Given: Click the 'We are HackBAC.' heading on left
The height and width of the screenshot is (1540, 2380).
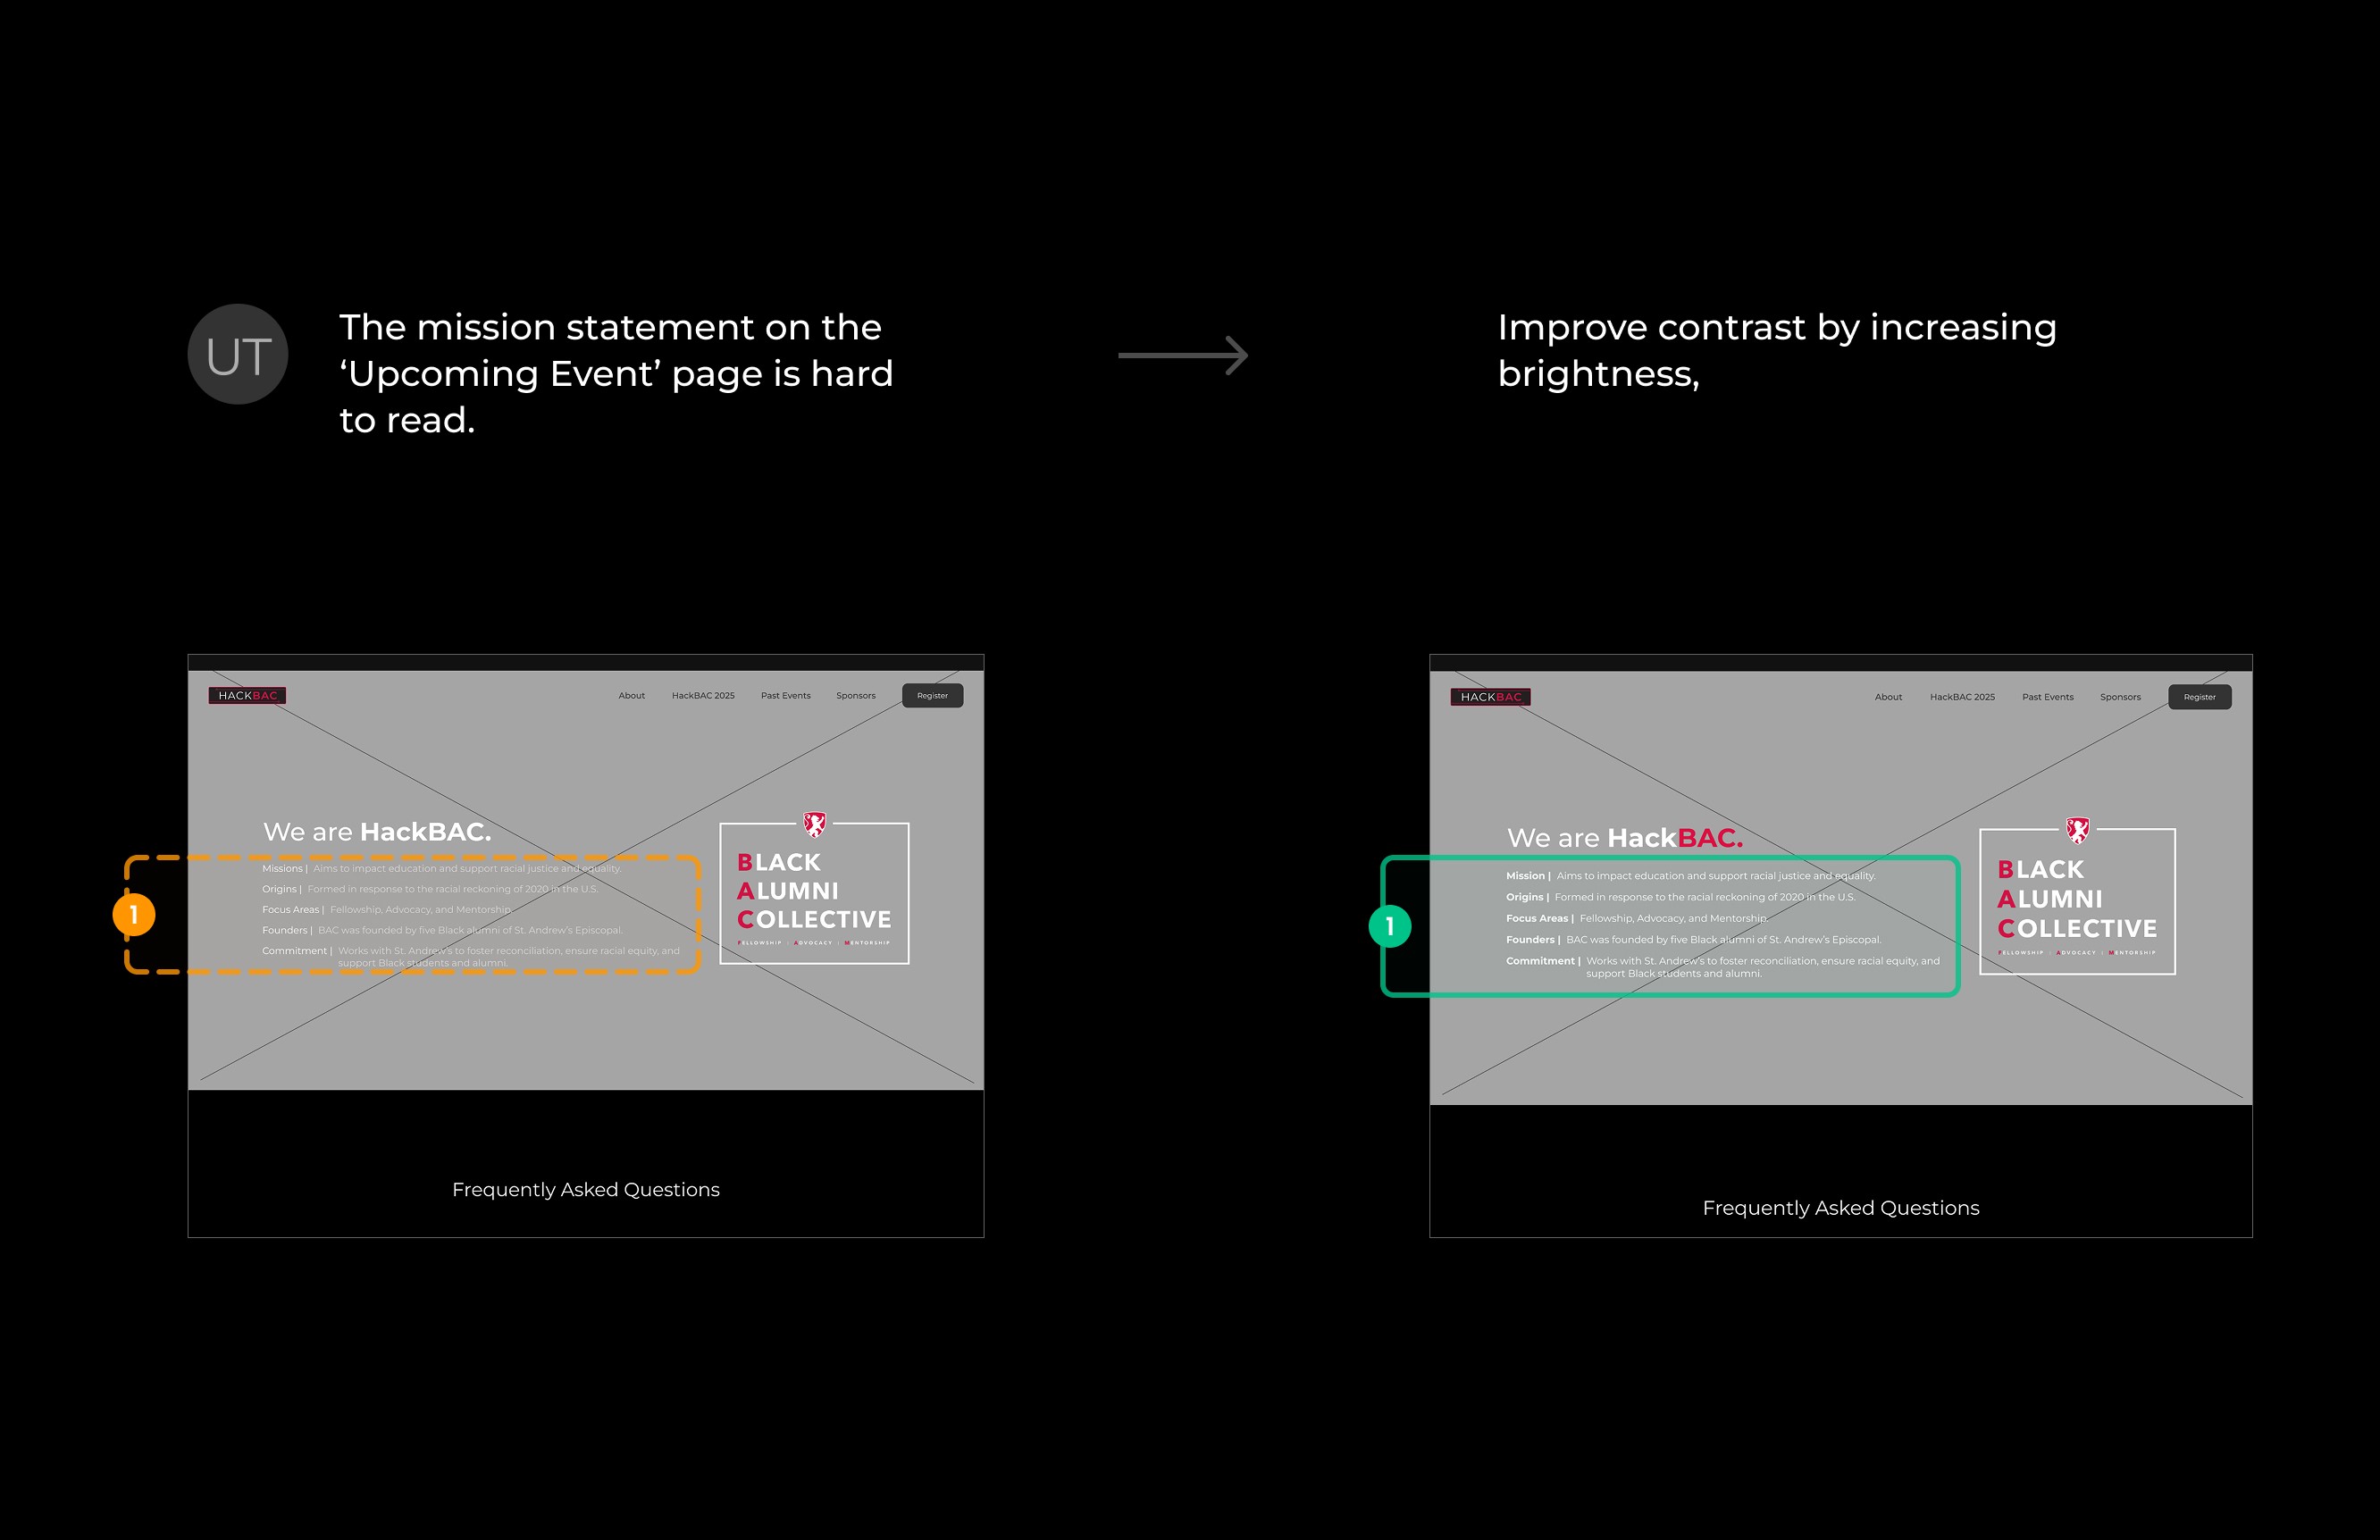Looking at the screenshot, I should point(377,832).
